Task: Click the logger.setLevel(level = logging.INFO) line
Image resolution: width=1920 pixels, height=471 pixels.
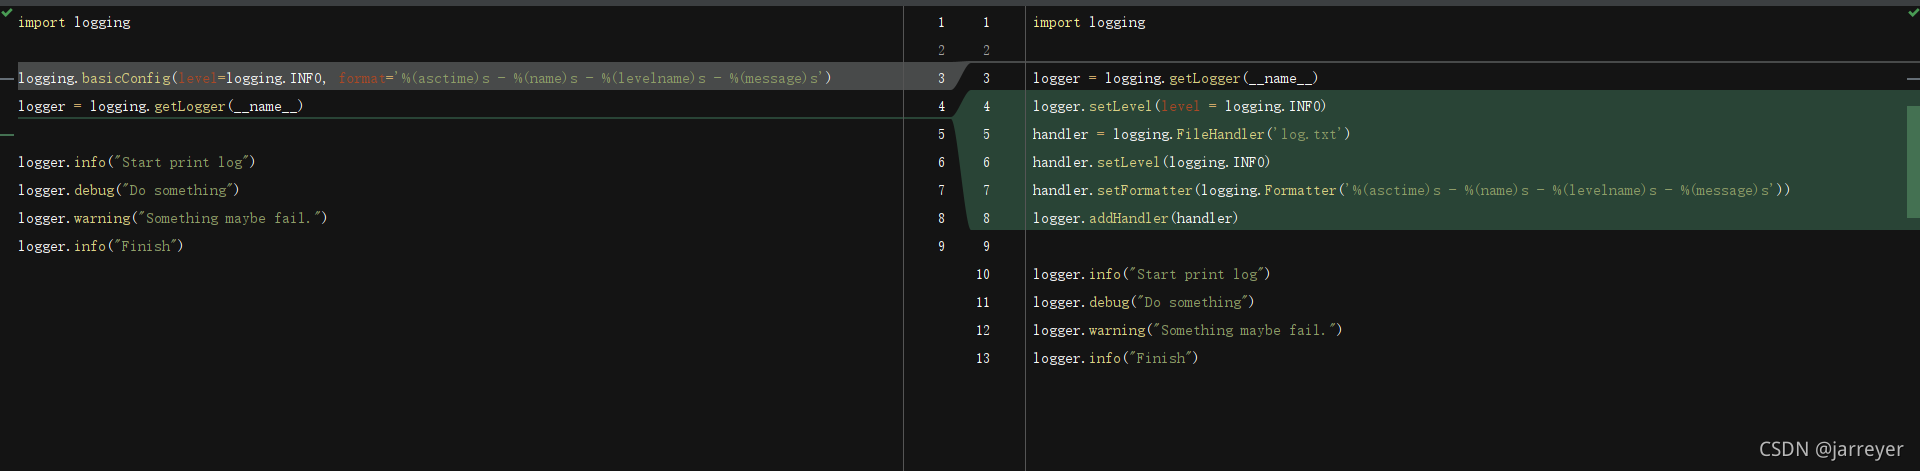Action: (x=1179, y=106)
